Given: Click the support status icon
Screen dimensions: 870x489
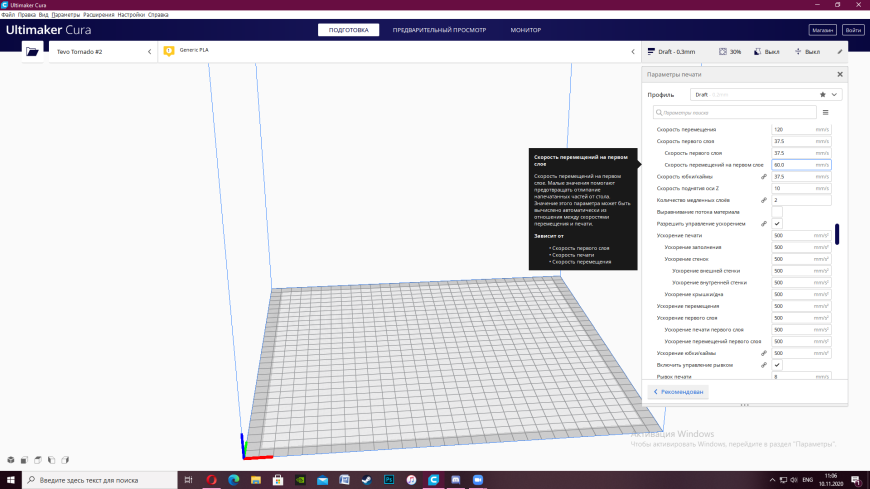Looking at the screenshot, I should click(x=757, y=51).
